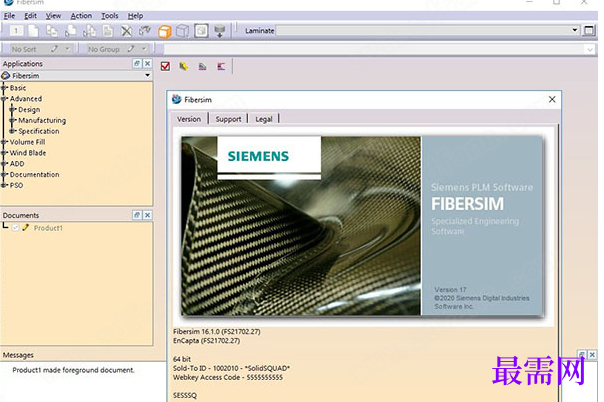Click the "Product1 made foreground document." message

pyautogui.click(x=73, y=370)
